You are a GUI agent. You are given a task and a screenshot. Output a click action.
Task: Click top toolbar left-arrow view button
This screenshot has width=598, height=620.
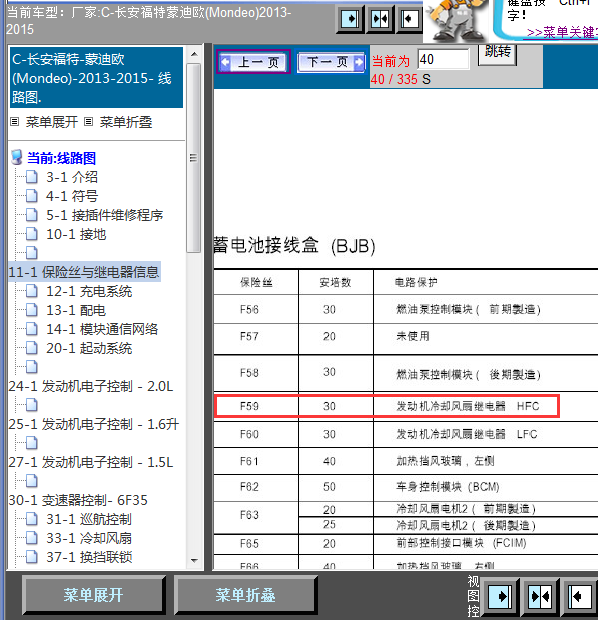point(409,19)
